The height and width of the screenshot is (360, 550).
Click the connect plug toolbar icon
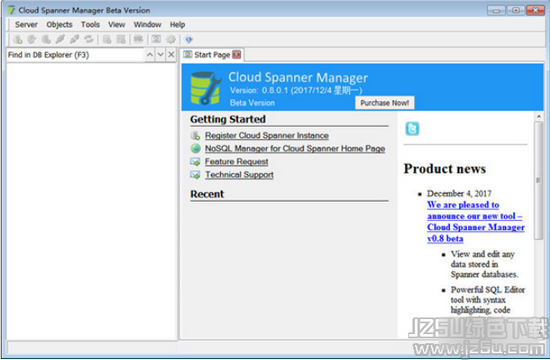(60, 39)
